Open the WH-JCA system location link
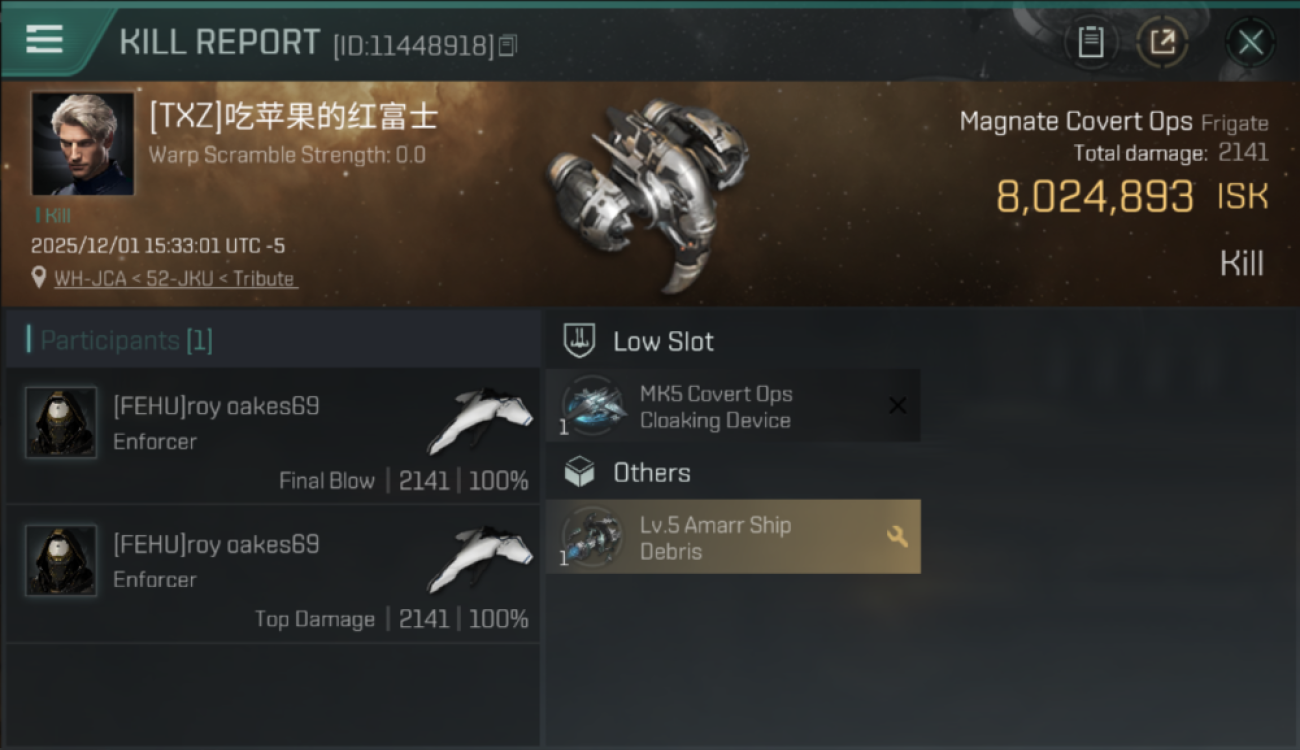 (x=175, y=279)
